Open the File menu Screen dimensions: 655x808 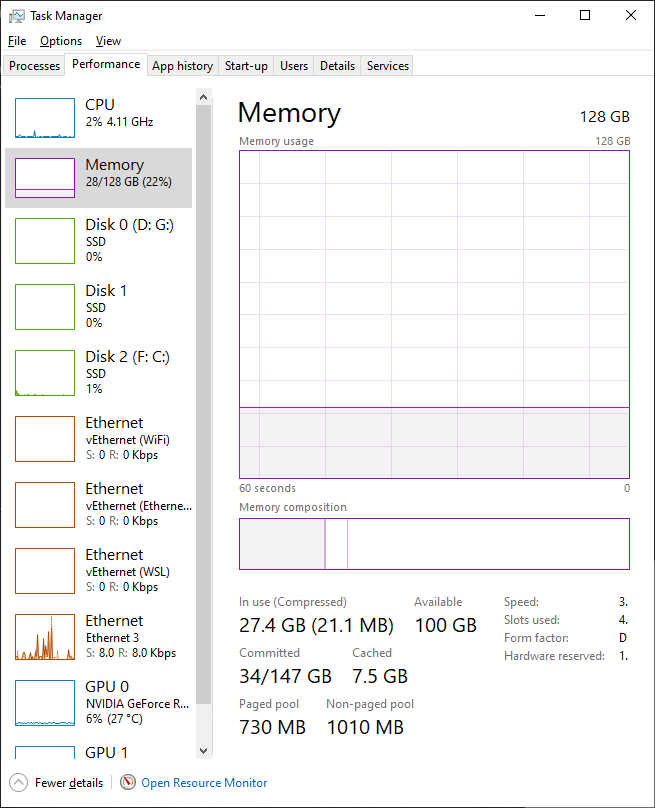pyautogui.click(x=17, y=41)
